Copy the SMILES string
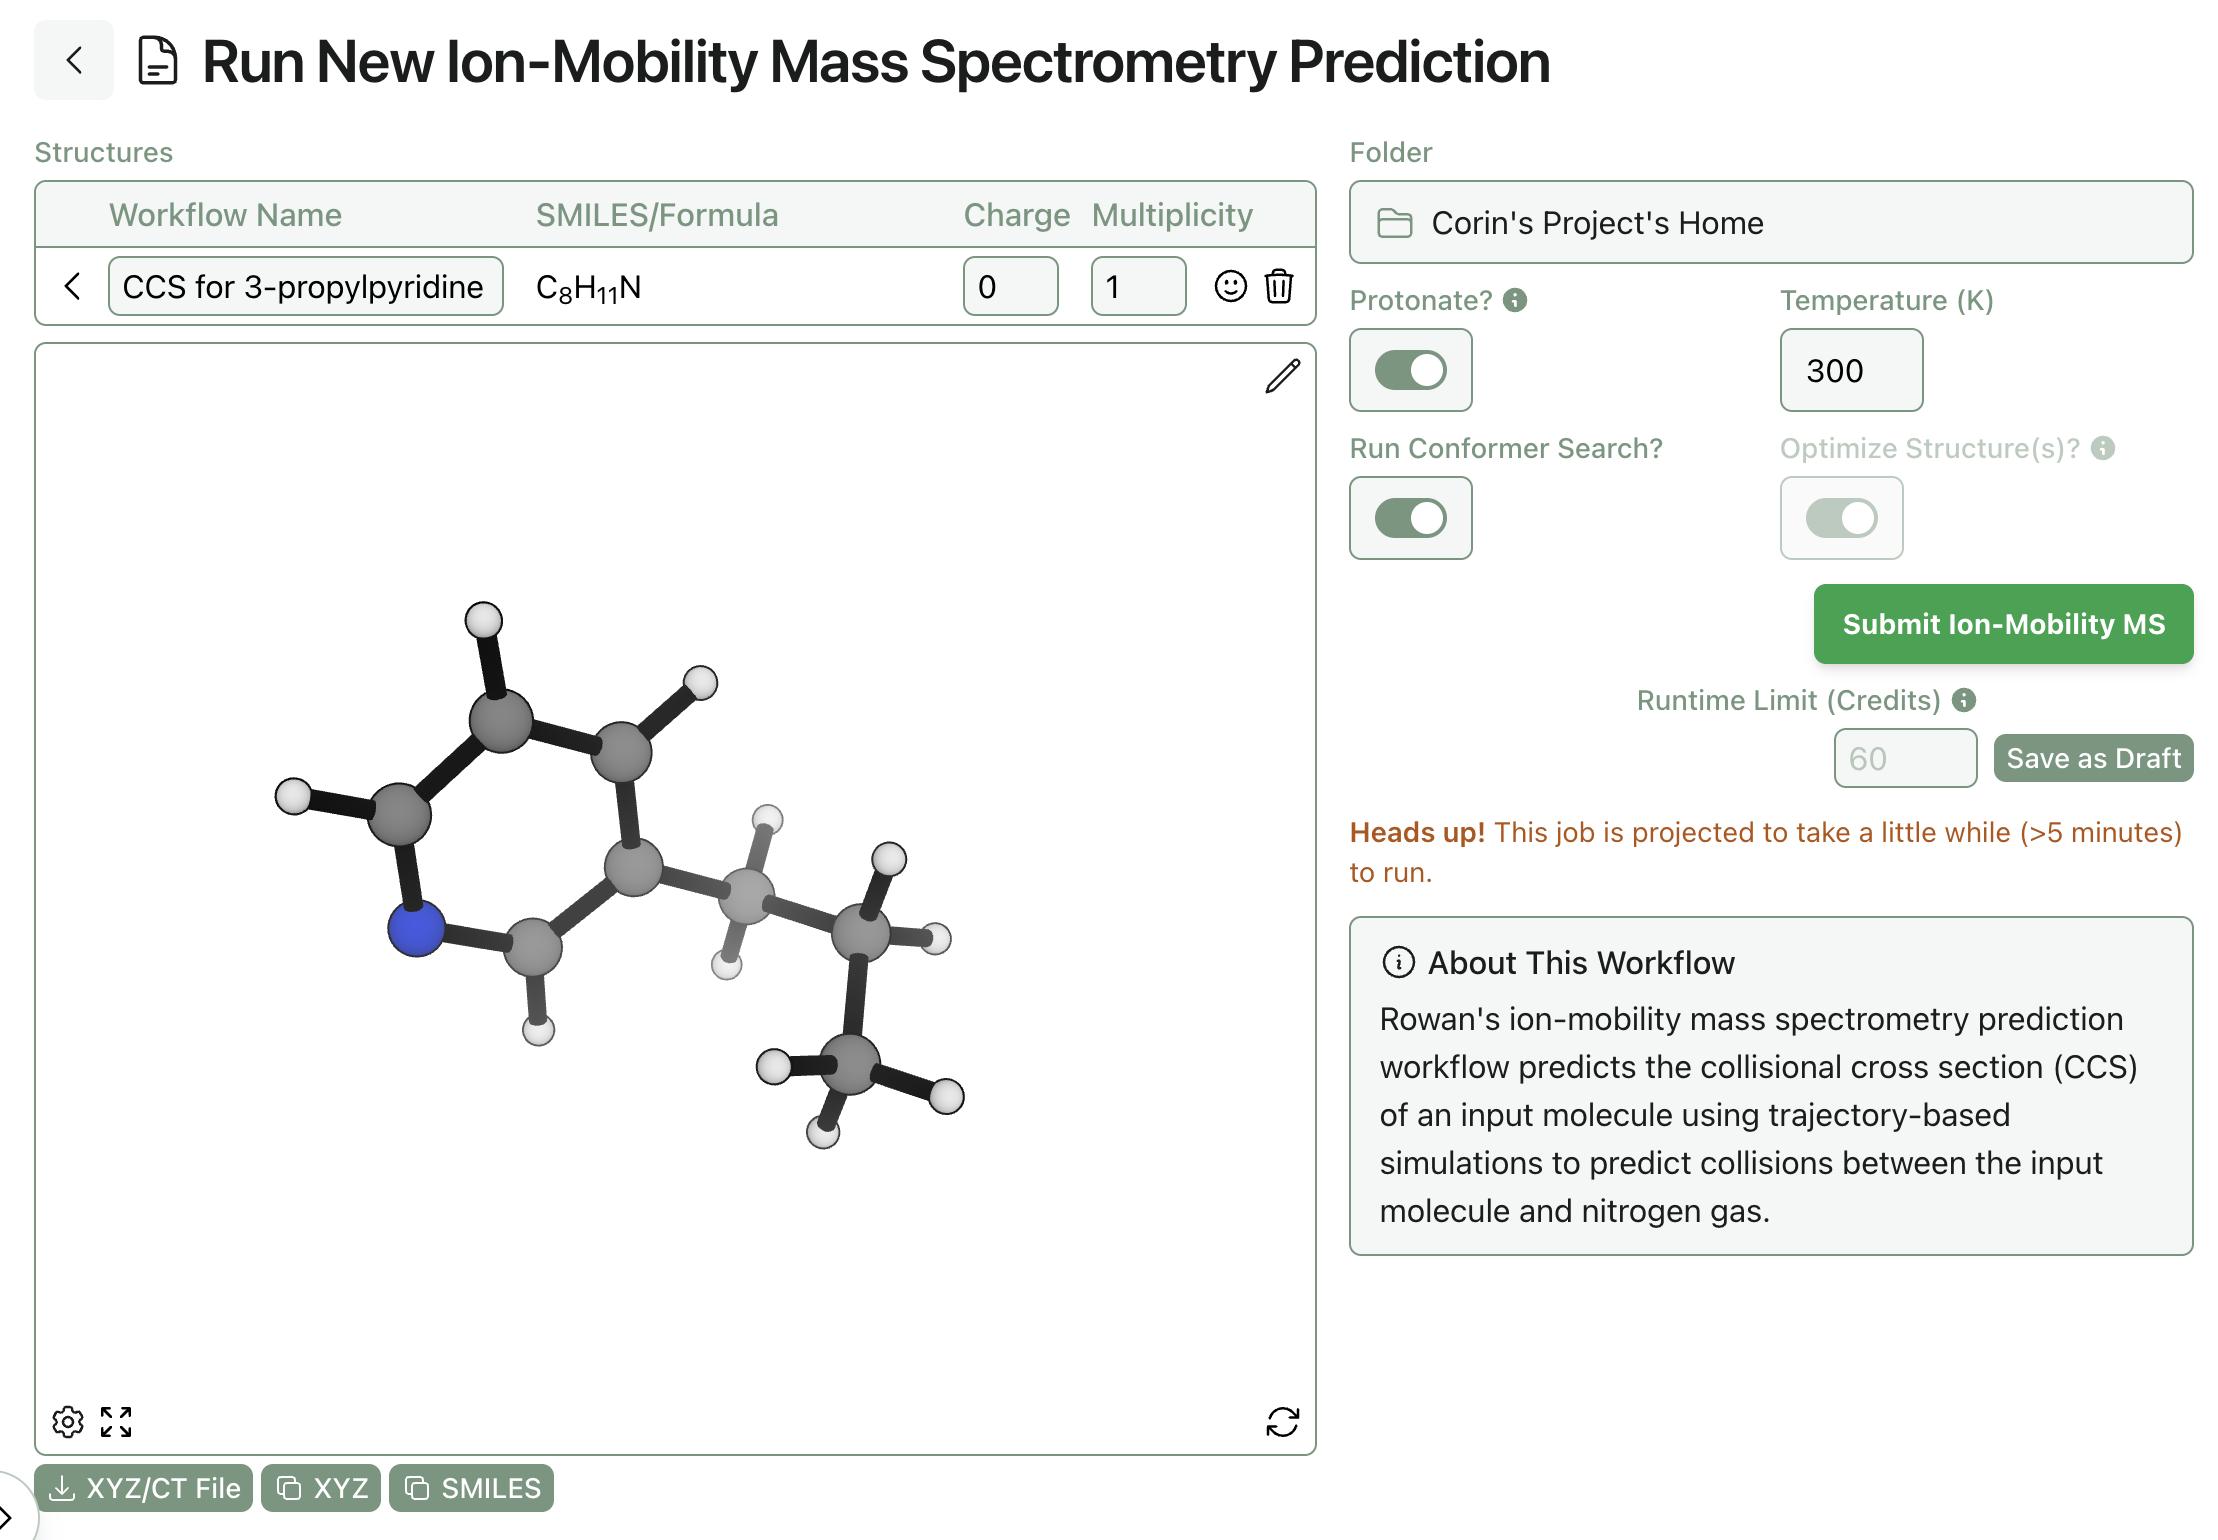The height and width of the screenshot is (1540, 2218). pyautogui.click(x=471, y=1488)
